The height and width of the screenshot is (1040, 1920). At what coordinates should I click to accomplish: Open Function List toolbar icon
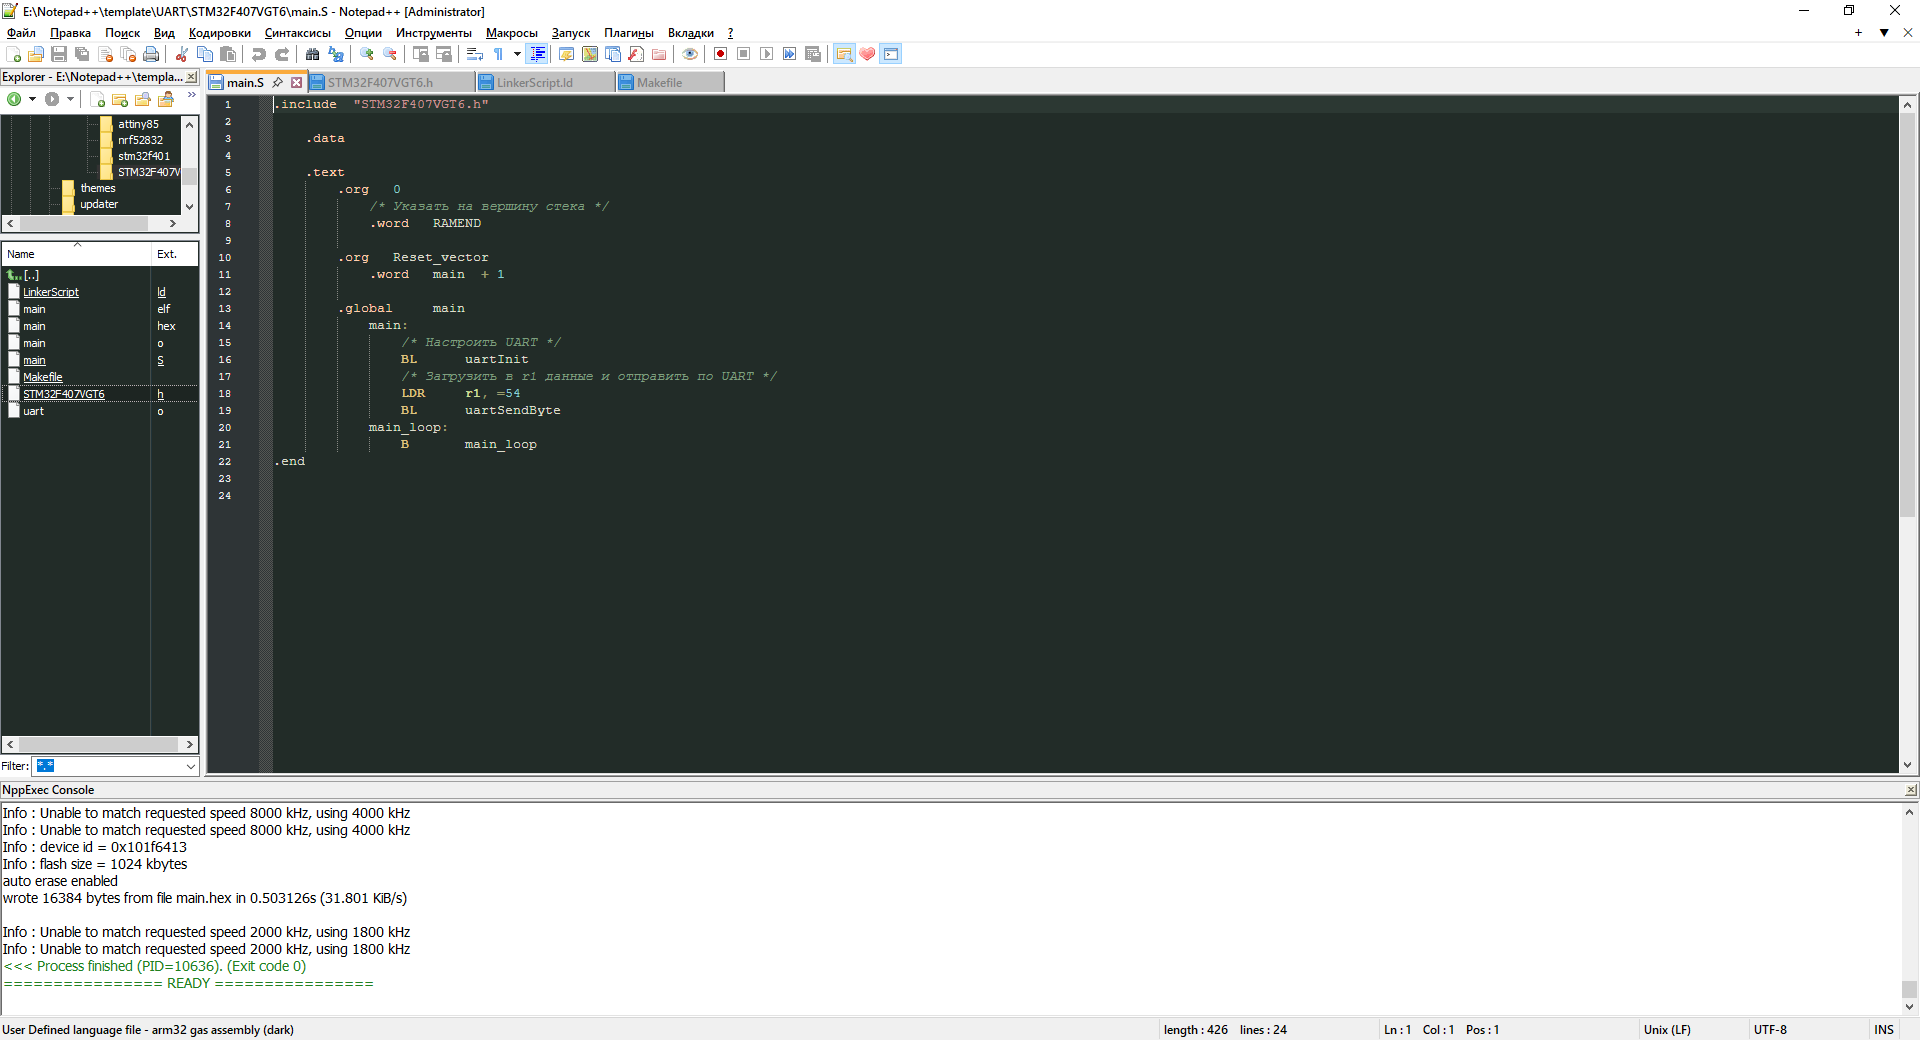pos(636,54)
